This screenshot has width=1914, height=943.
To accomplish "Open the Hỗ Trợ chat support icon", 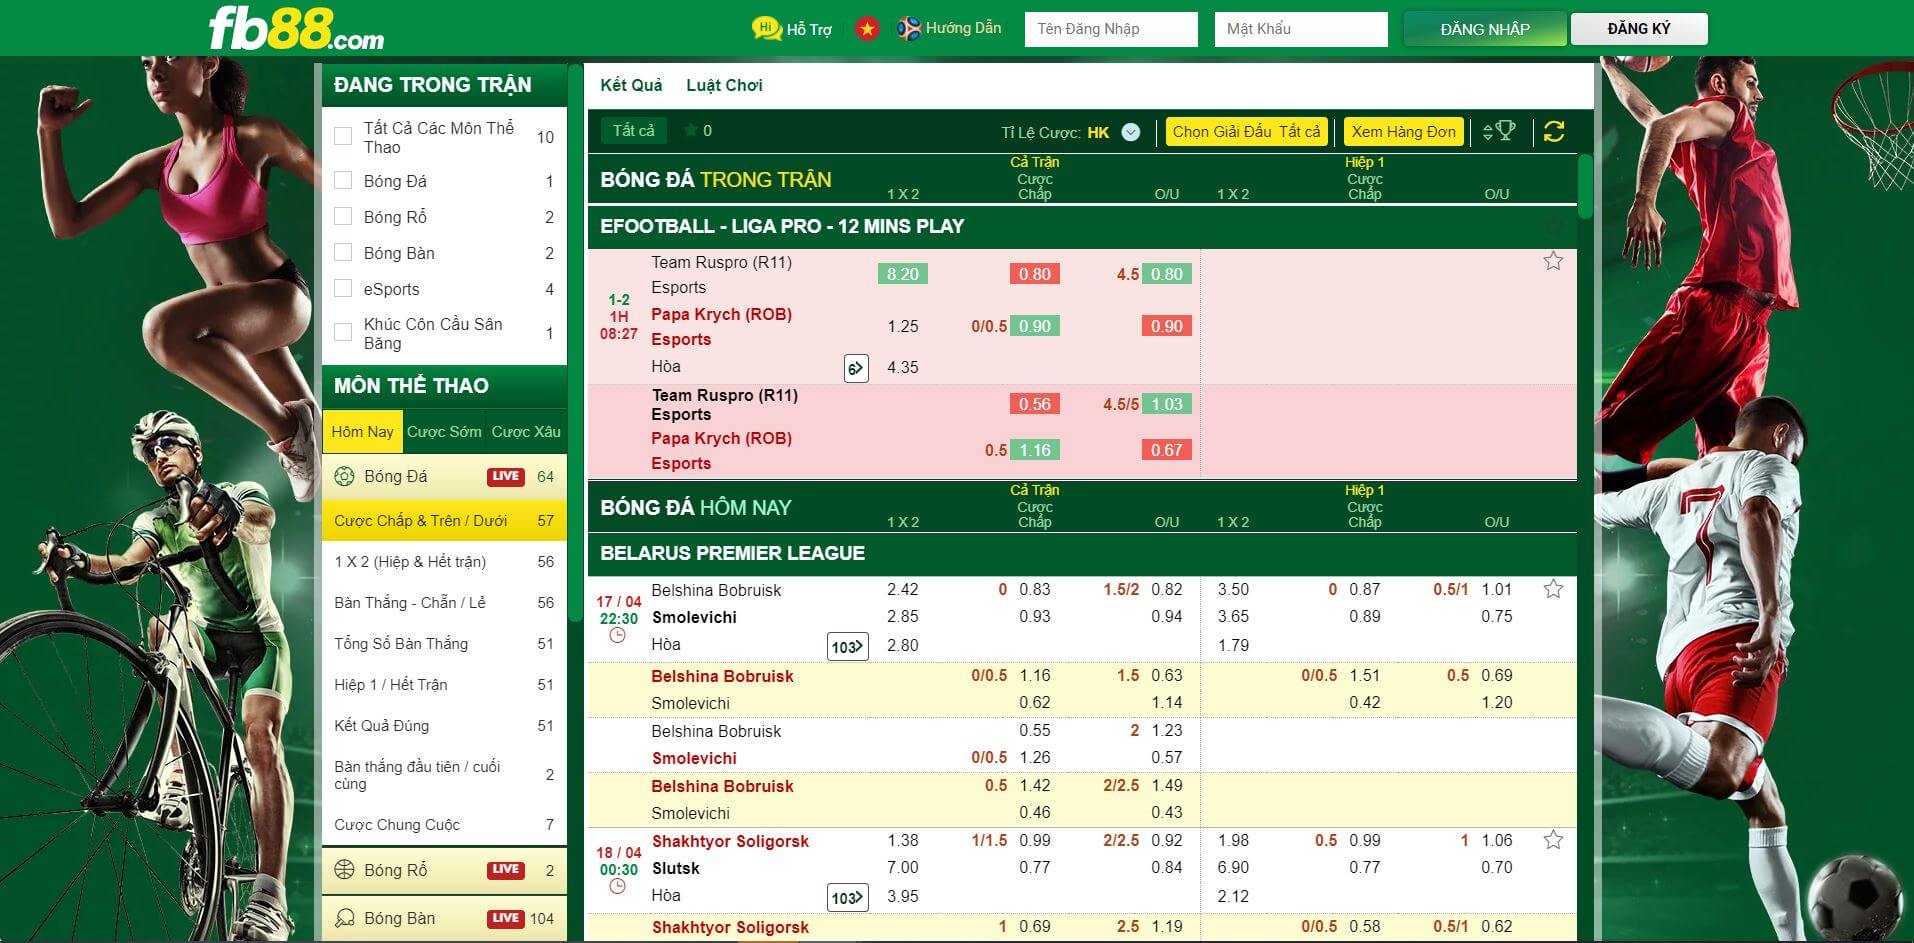I will [767, 29].
